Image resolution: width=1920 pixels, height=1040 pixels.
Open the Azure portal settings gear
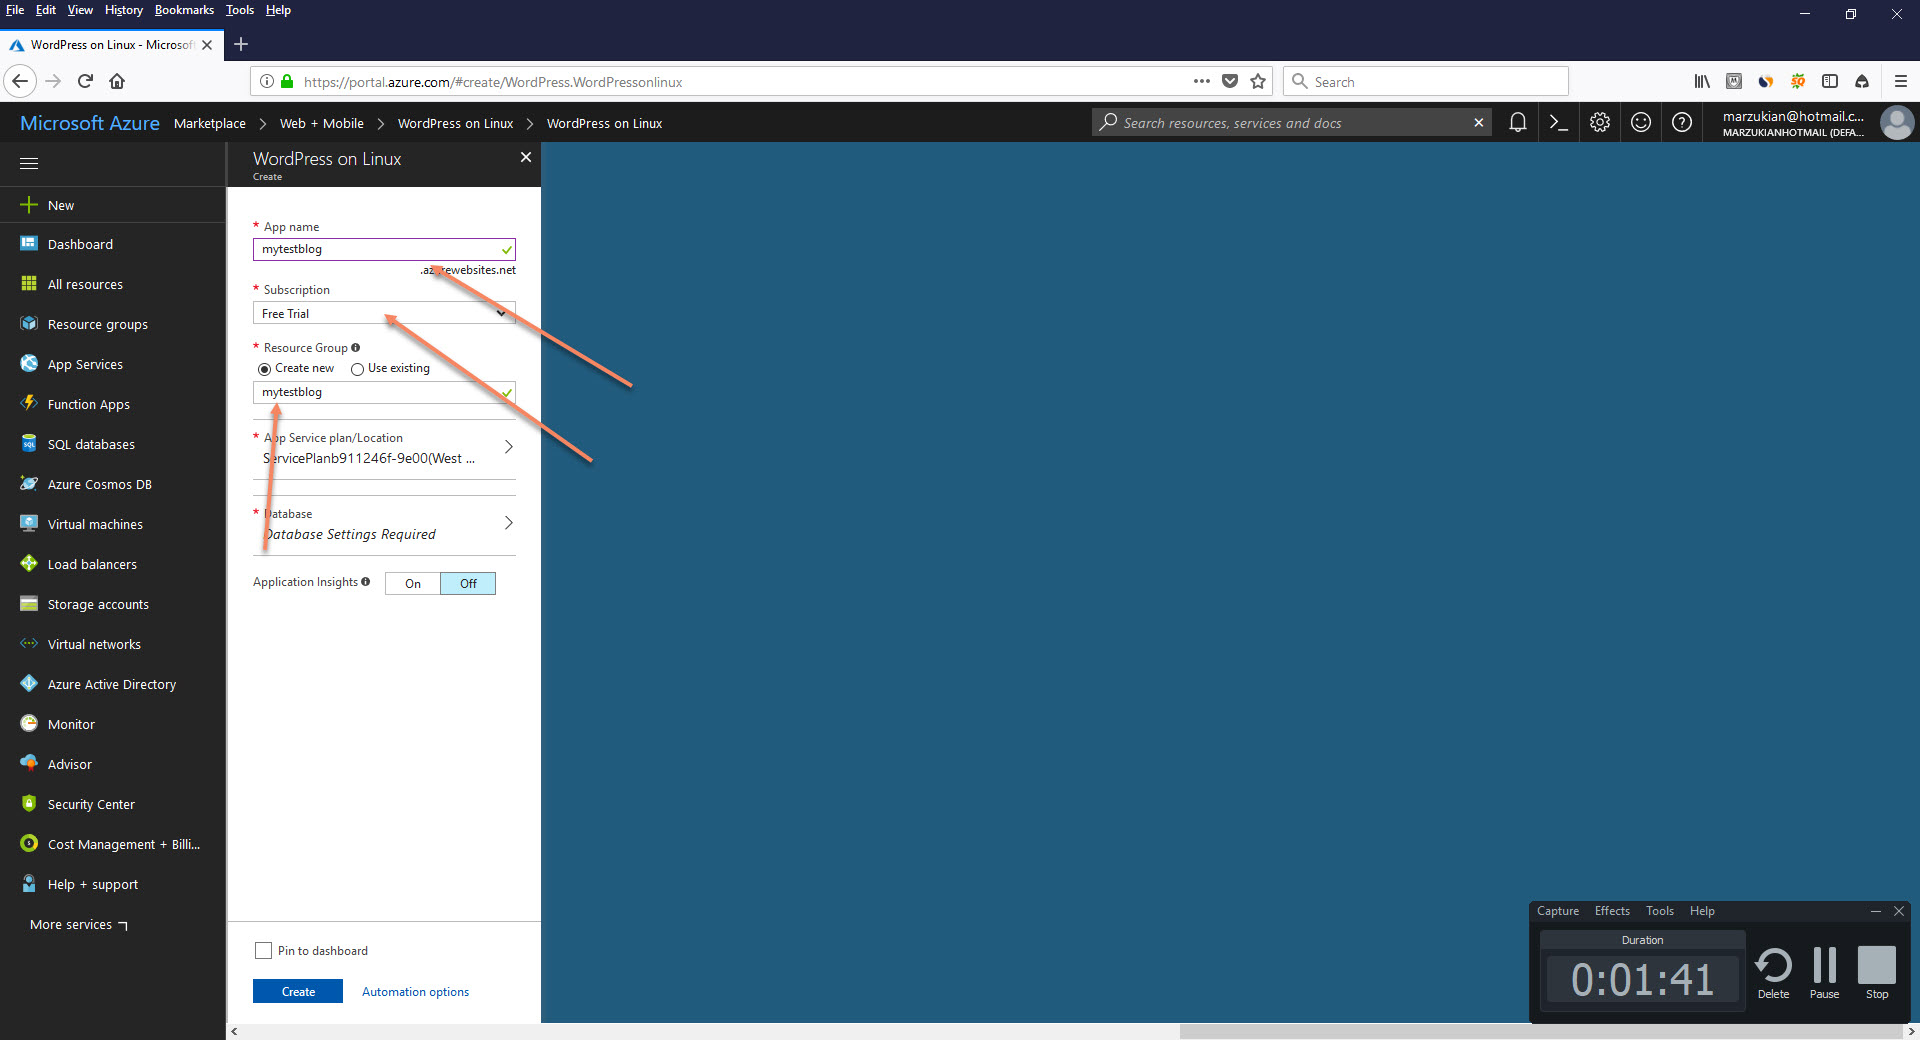tap(1599, 122)
